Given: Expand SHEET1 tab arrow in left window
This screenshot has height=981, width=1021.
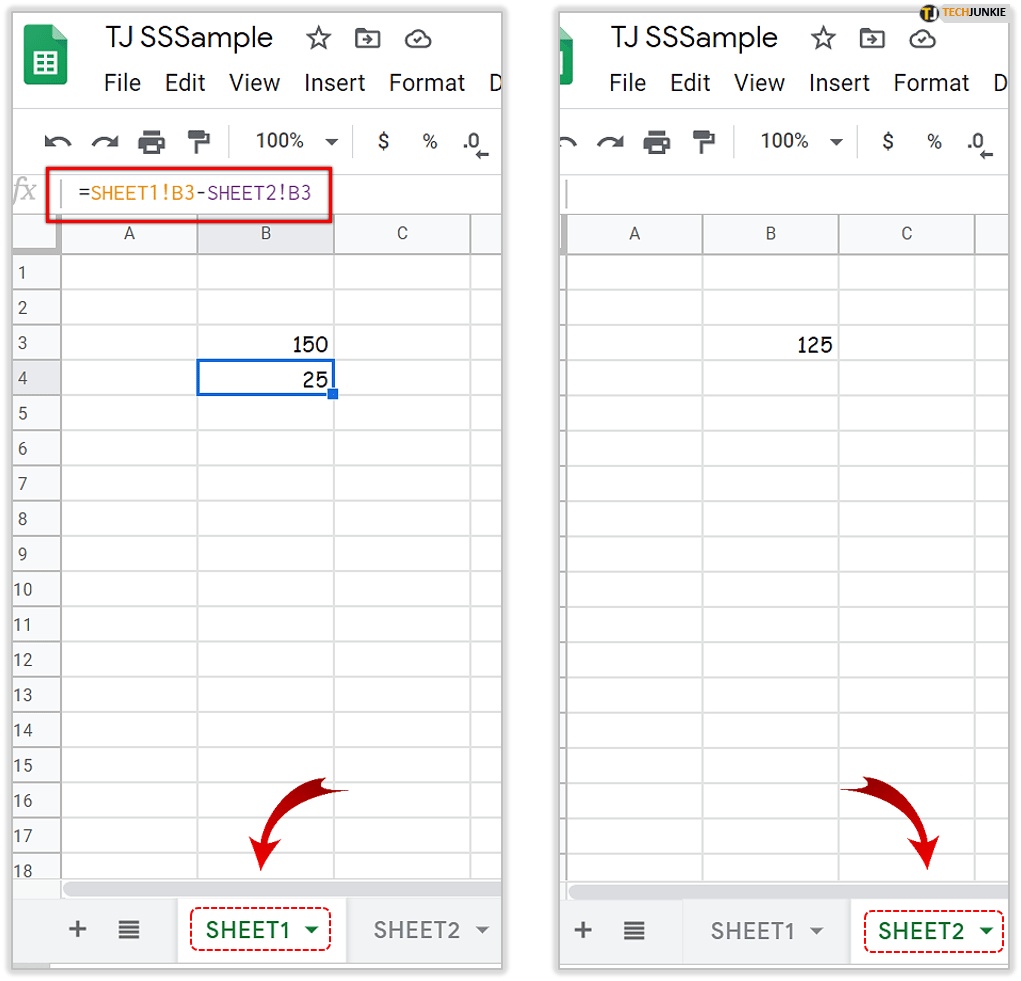Looking at the screenshot, I should pos(312,931).
